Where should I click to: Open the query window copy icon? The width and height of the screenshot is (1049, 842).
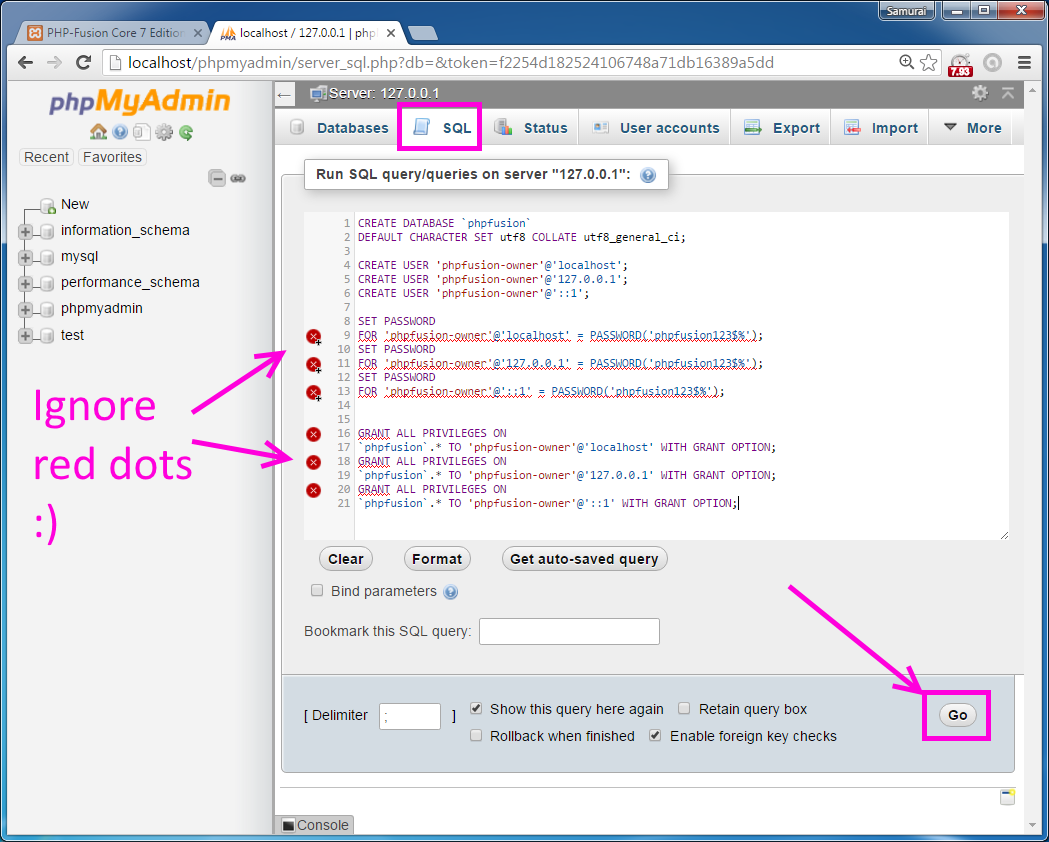(141, 132)
